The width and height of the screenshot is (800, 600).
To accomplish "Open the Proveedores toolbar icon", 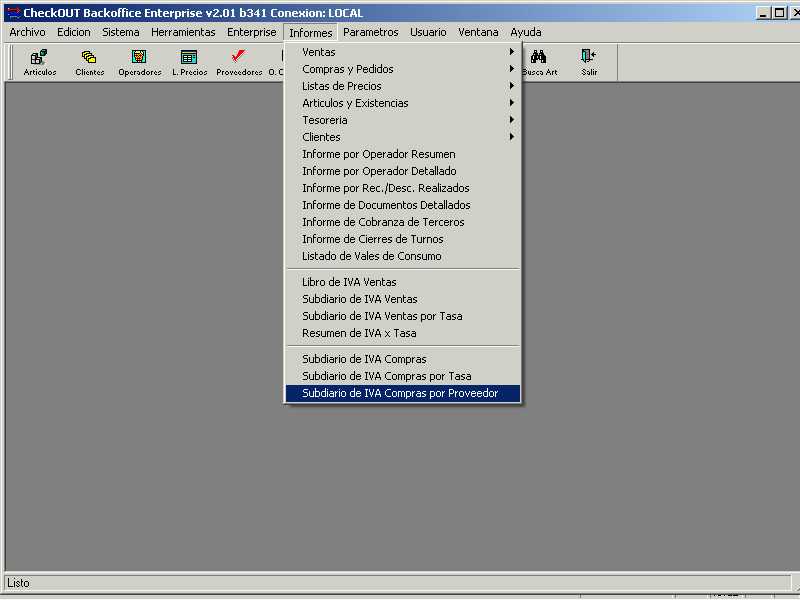I will pos(239,62).
